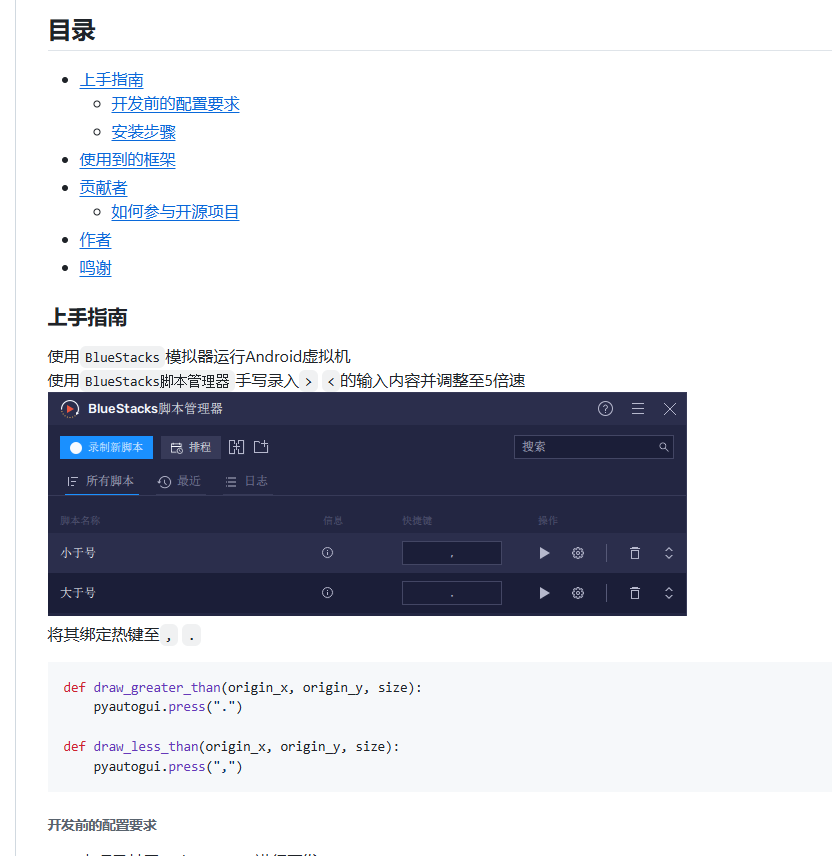Image resolution: width=832 pixels, height=856 pixels.
Task: Click the BlueStacks脚本管理器 window title
Action: point(156,409)
